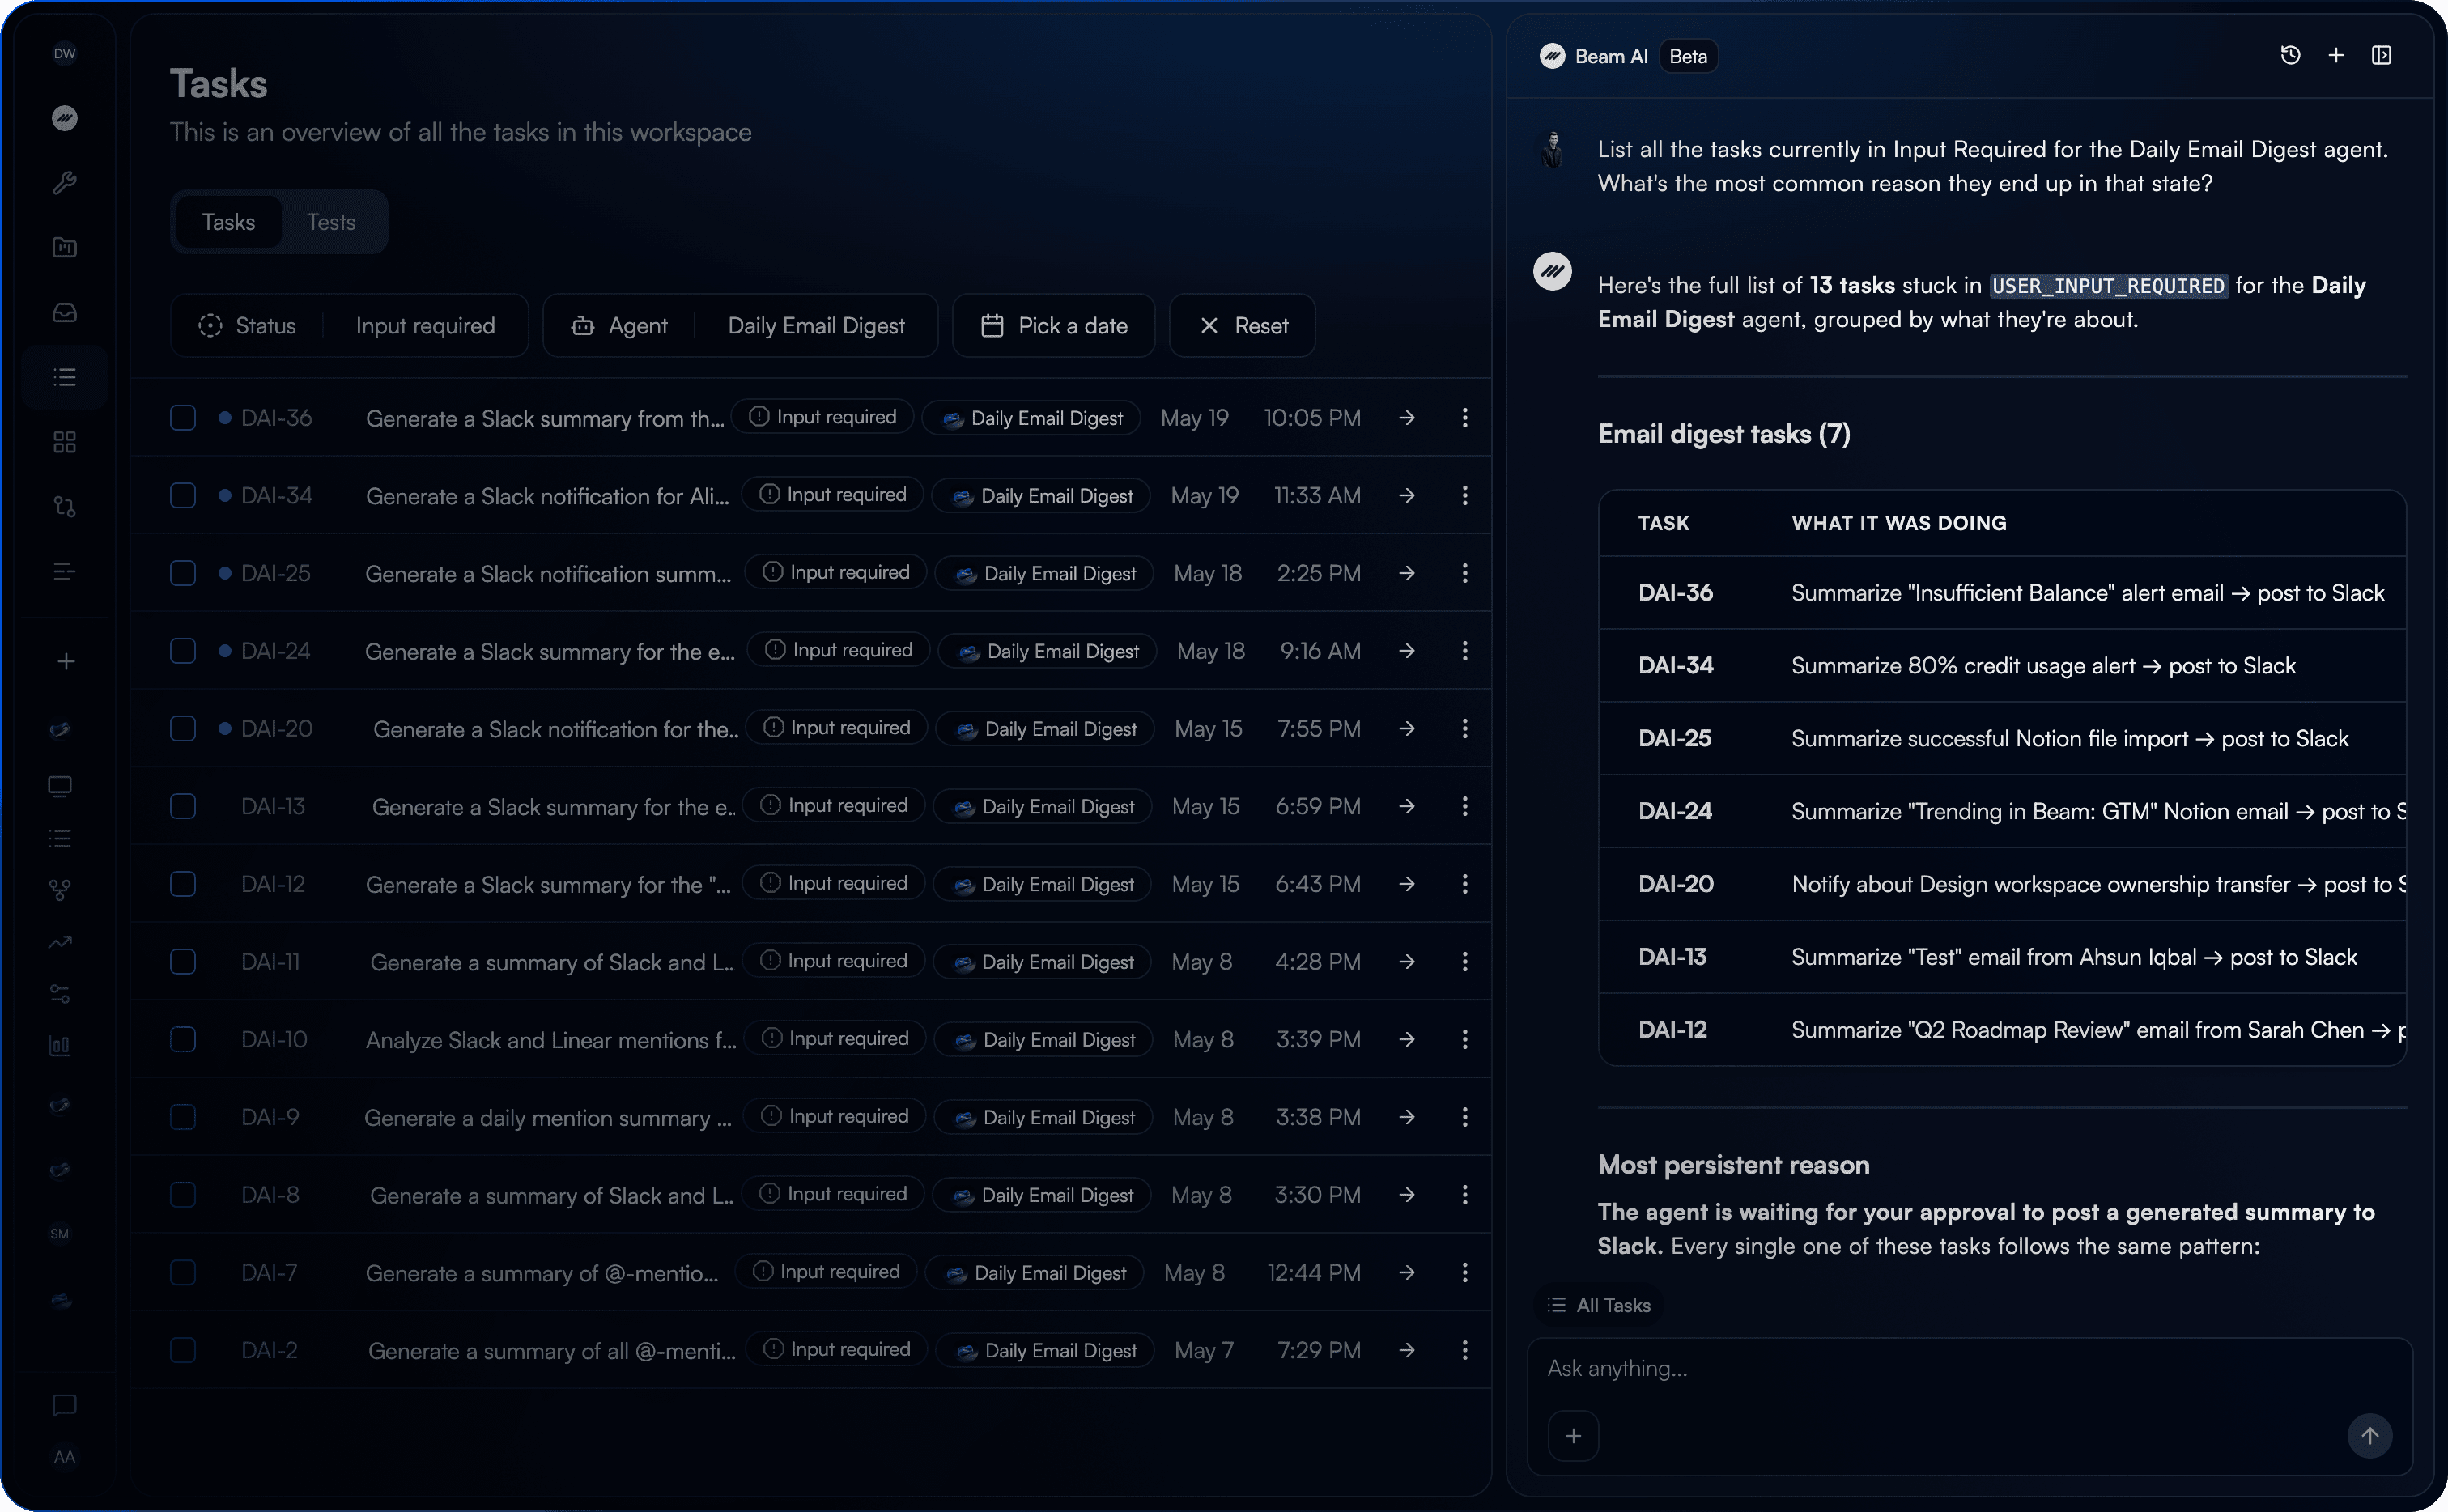Add attachment with plus button in chat
This screenshot has width=2448, height=1512.
(1573, 1436)
